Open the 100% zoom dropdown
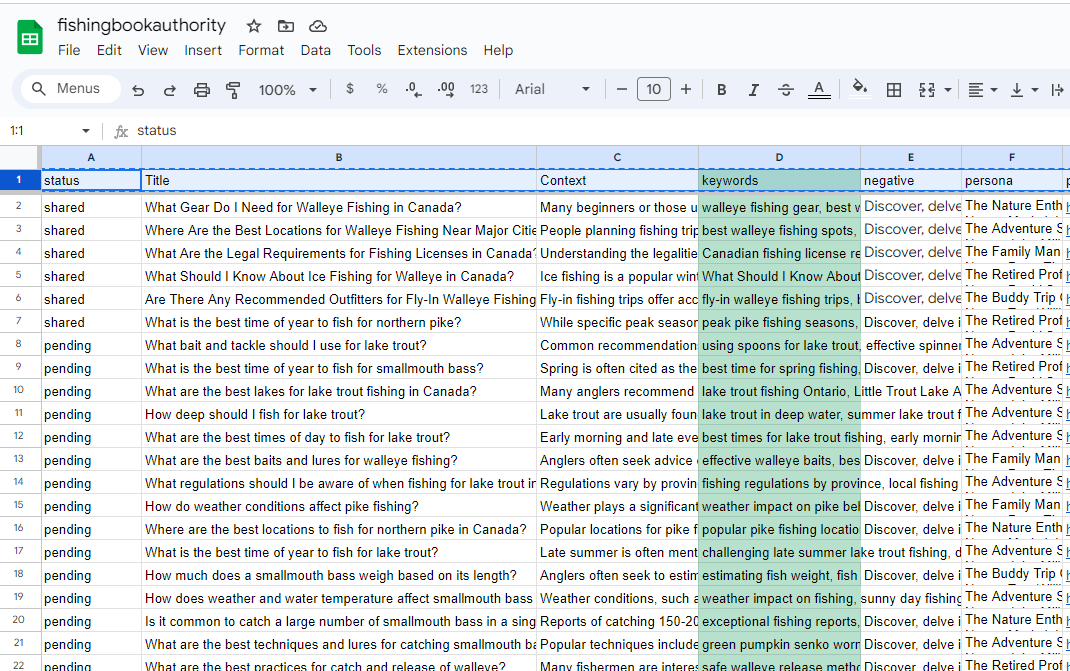The height and width of the screenshot is (671, 1070). 287,90
